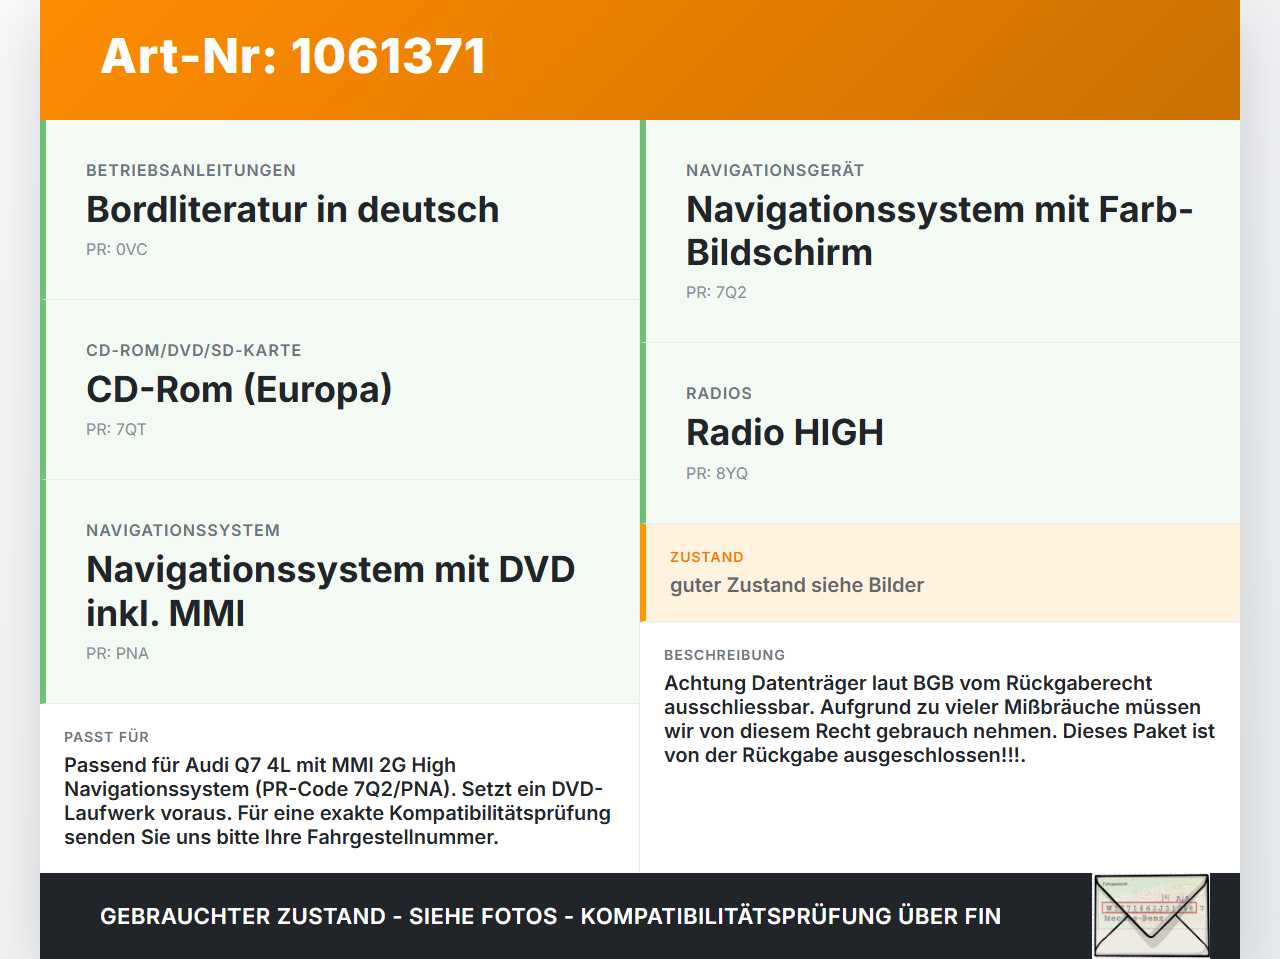
Task: Click the PR: PNA code
Action: (117, 654)
